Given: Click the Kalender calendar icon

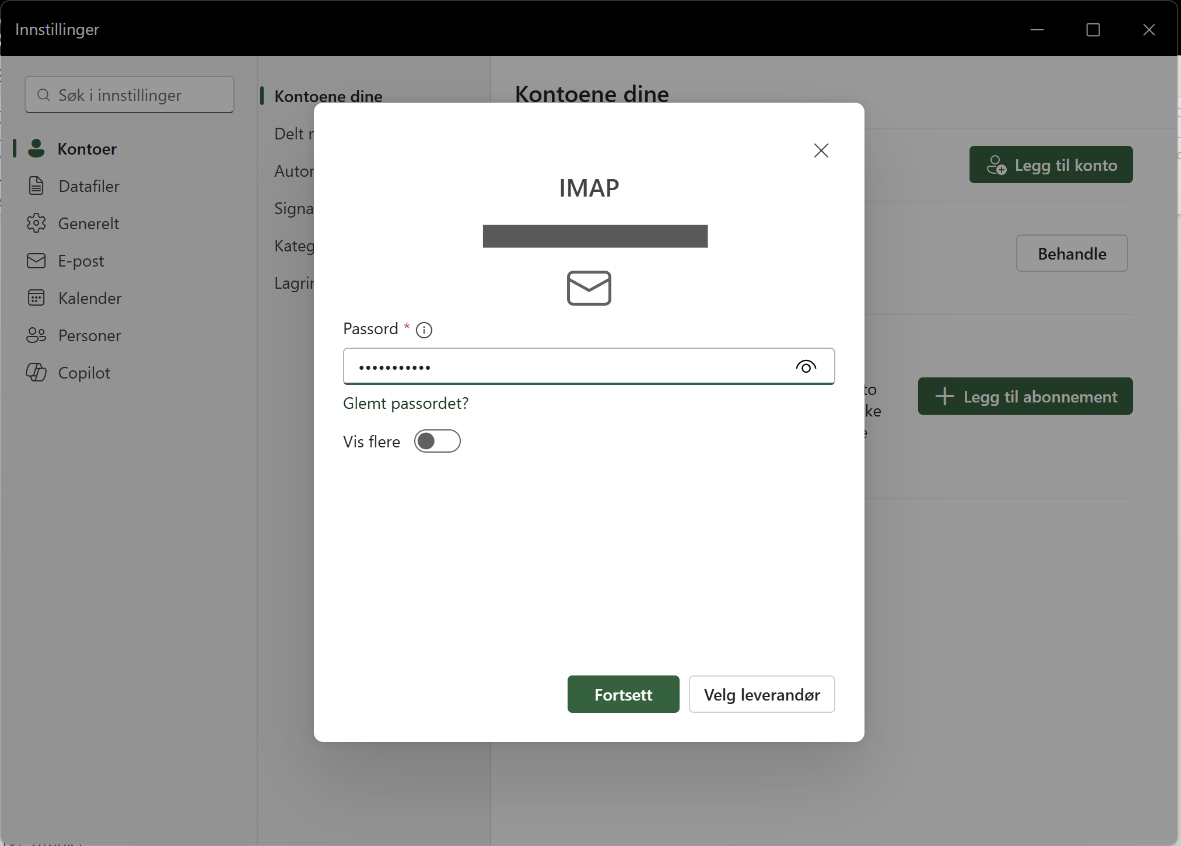Looking at the screenshot, I should pos(36,298).
